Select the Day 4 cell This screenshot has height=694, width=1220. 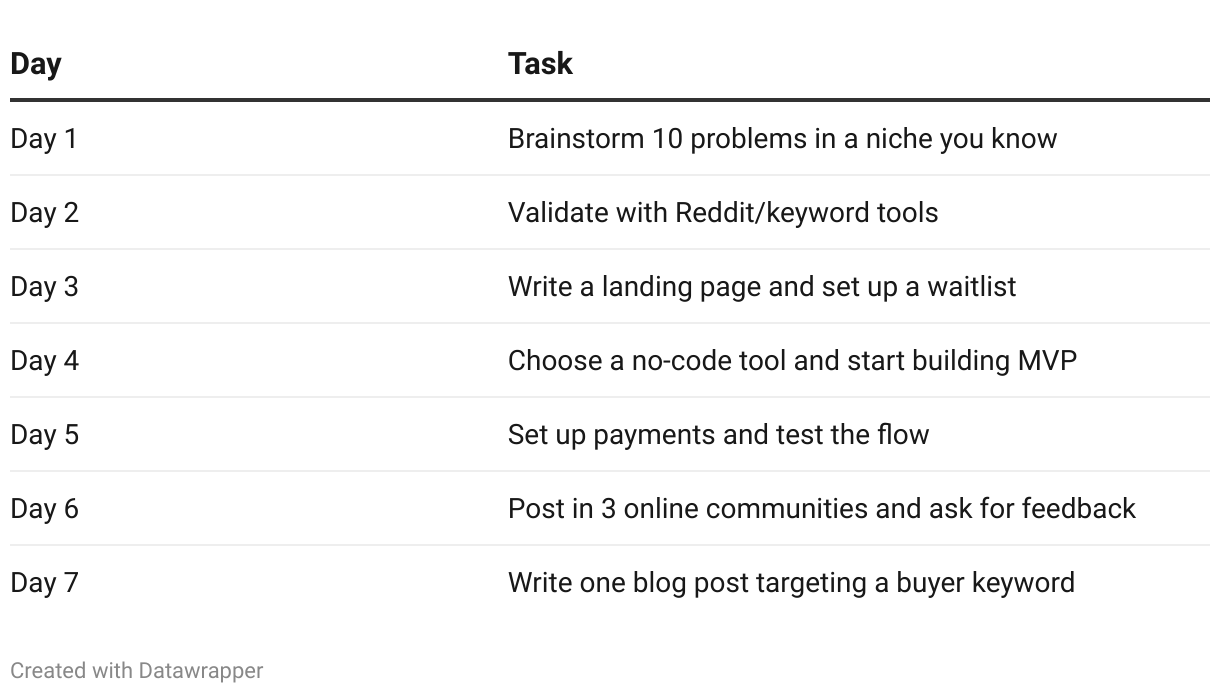[x=44, y=360]
